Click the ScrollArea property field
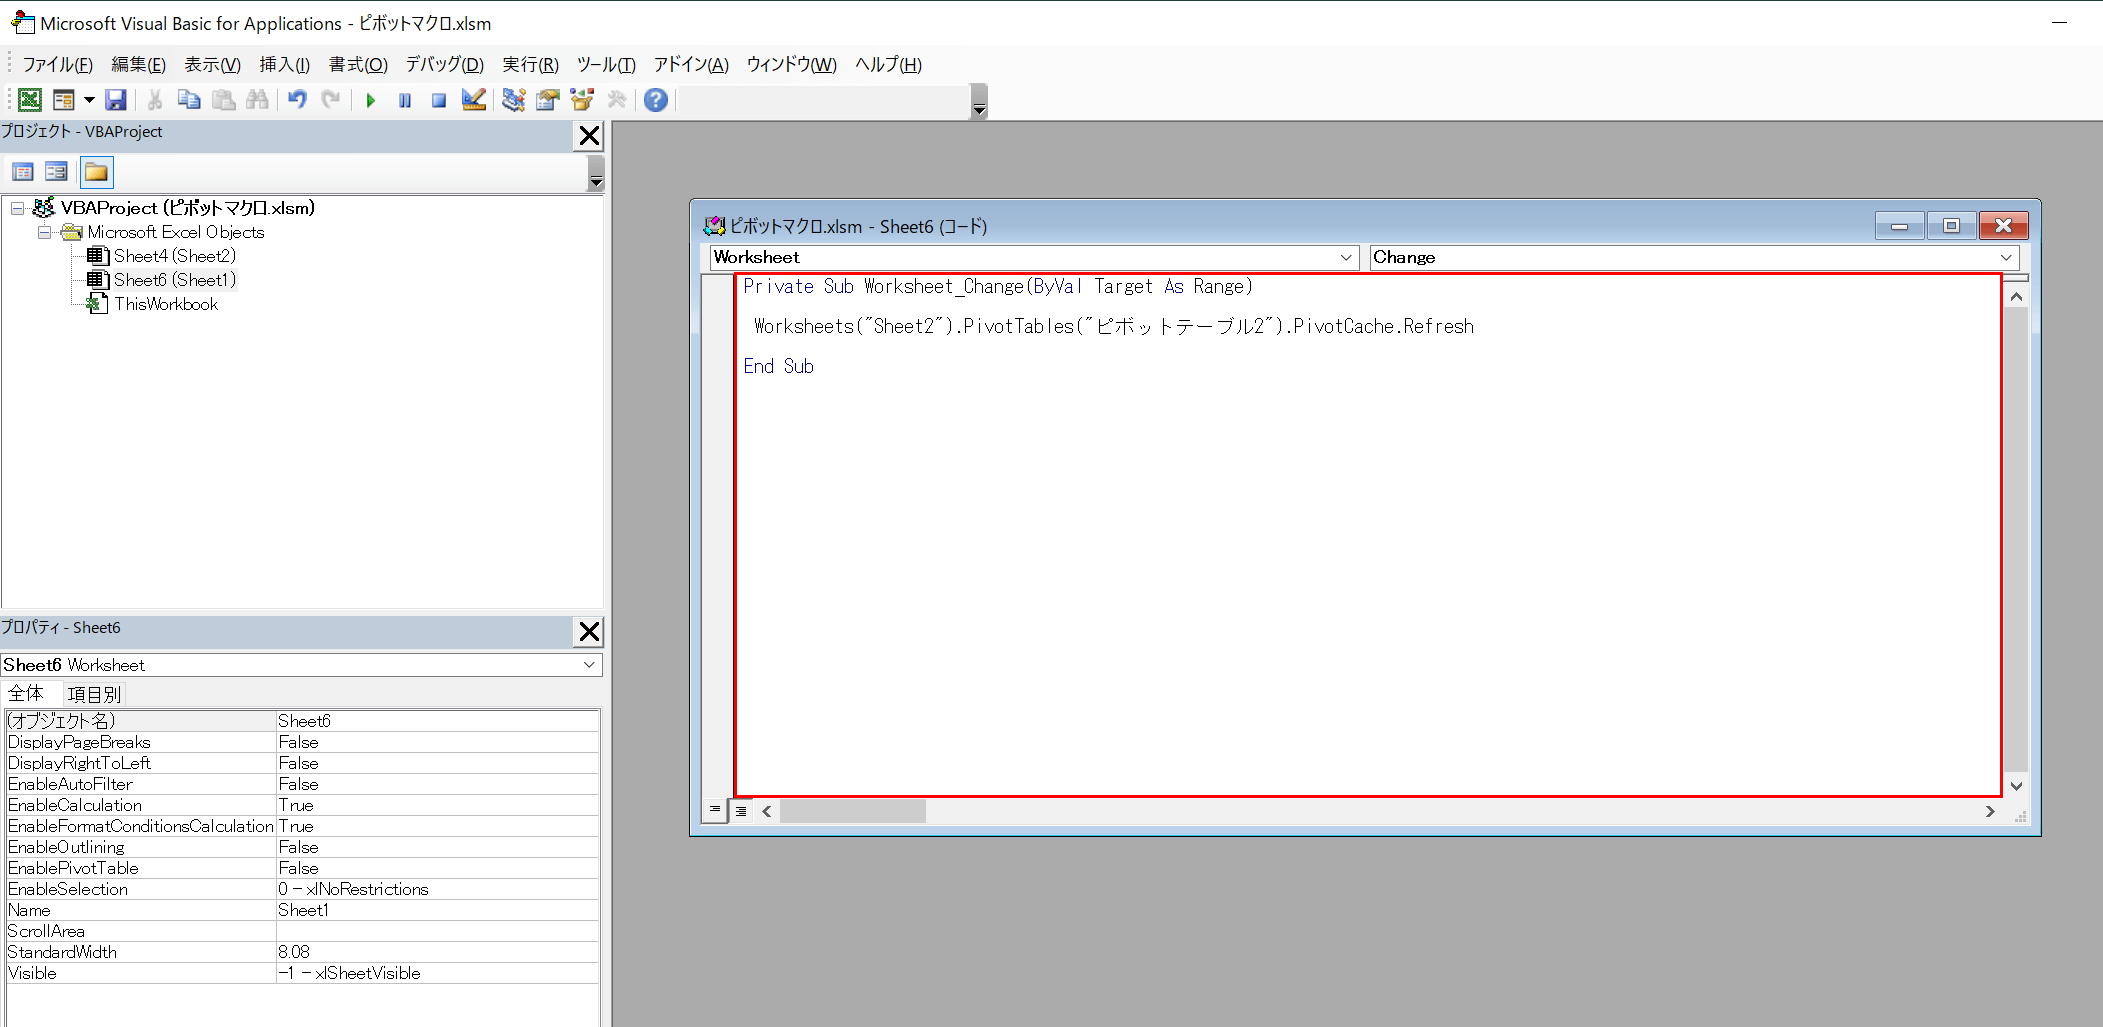2103x1027 pixels. [x=437, y=931]
